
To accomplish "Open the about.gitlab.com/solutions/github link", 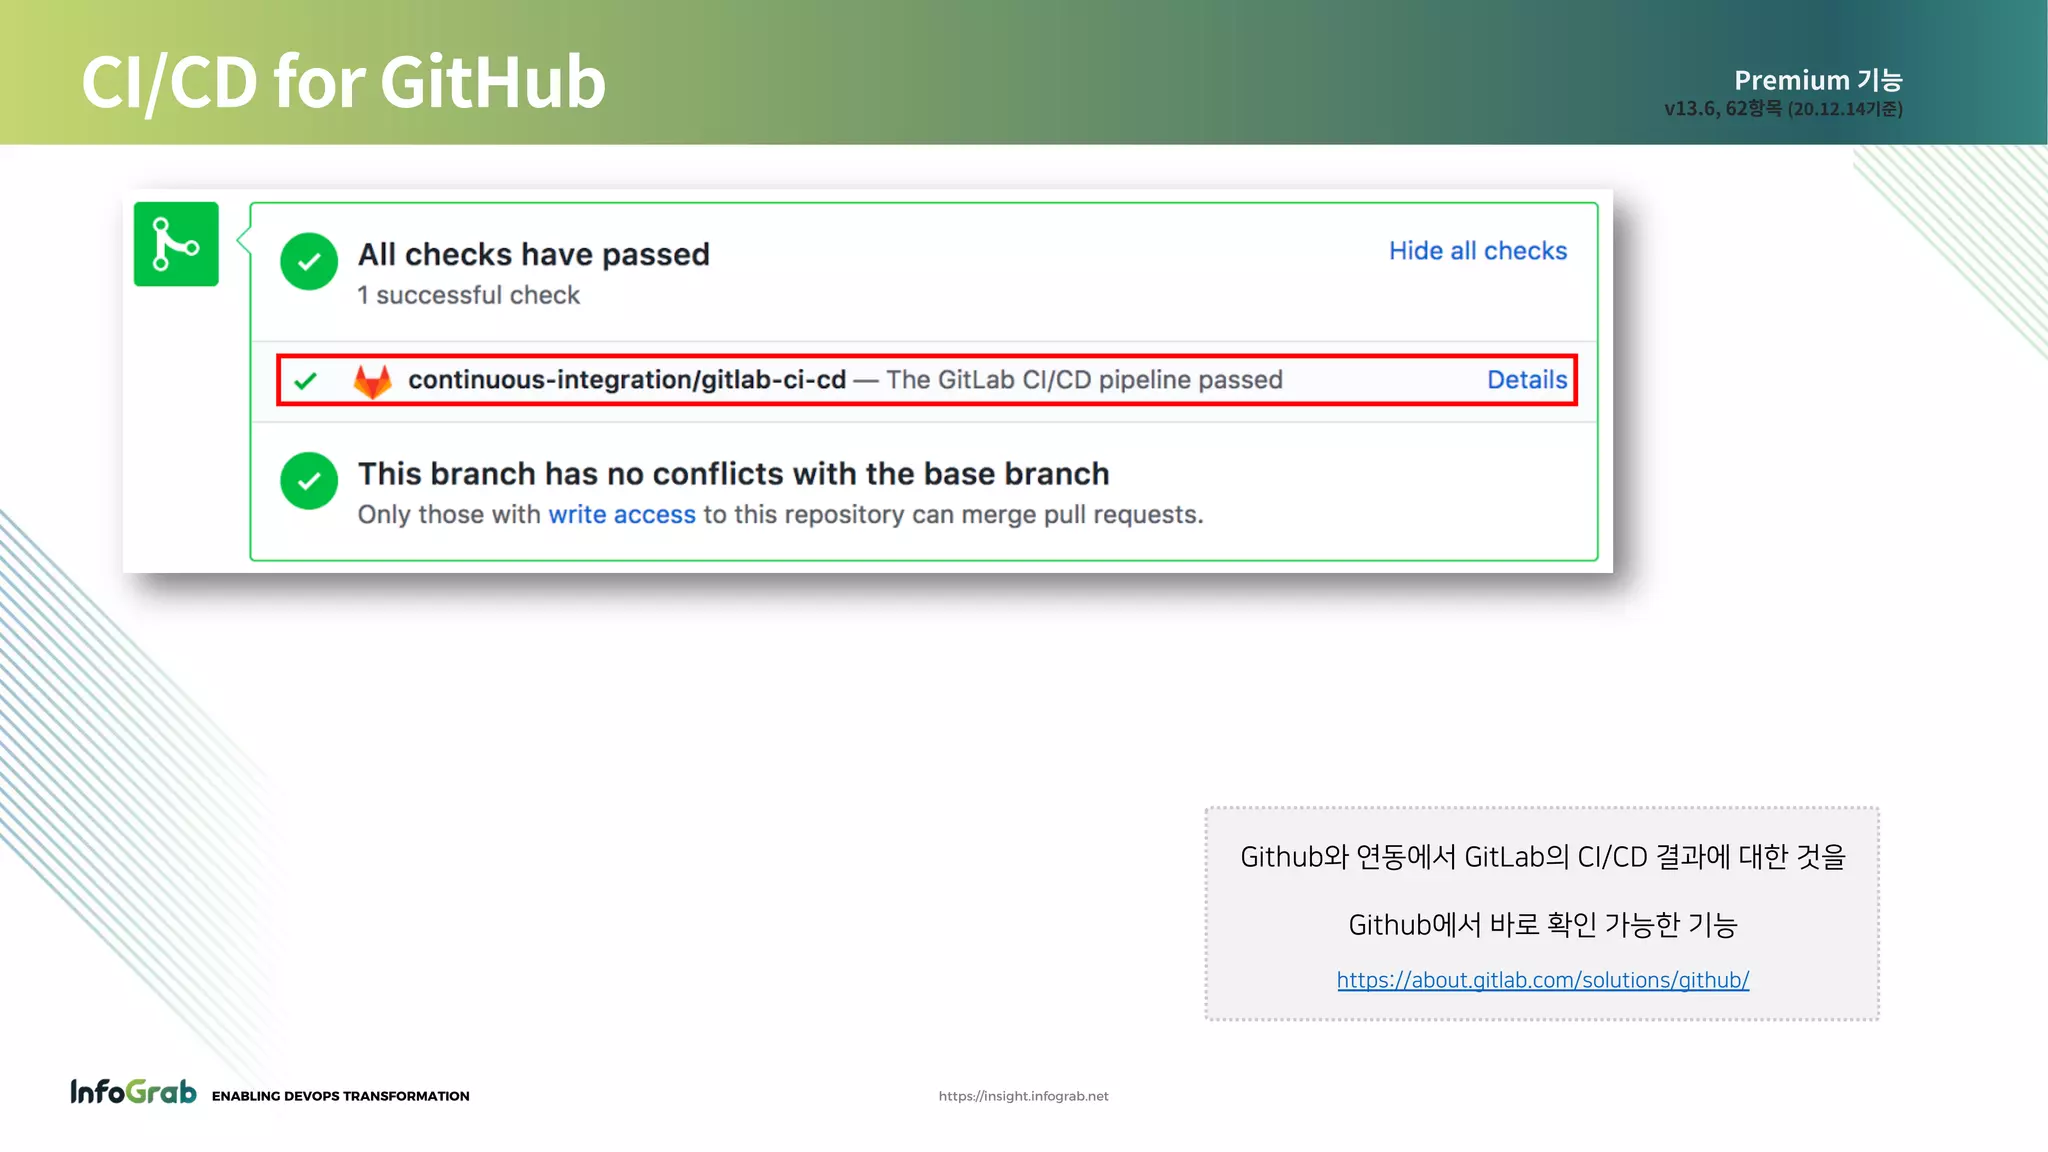I will pyautogui.click(x=1543, y=980).
